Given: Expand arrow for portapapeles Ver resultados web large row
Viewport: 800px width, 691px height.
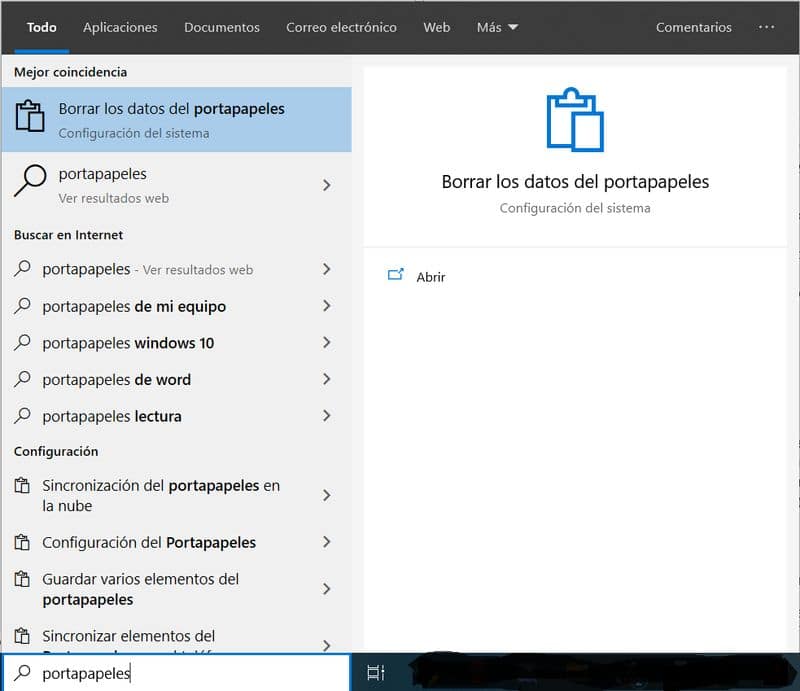Looking at the screenshot, I should [327, 185].
